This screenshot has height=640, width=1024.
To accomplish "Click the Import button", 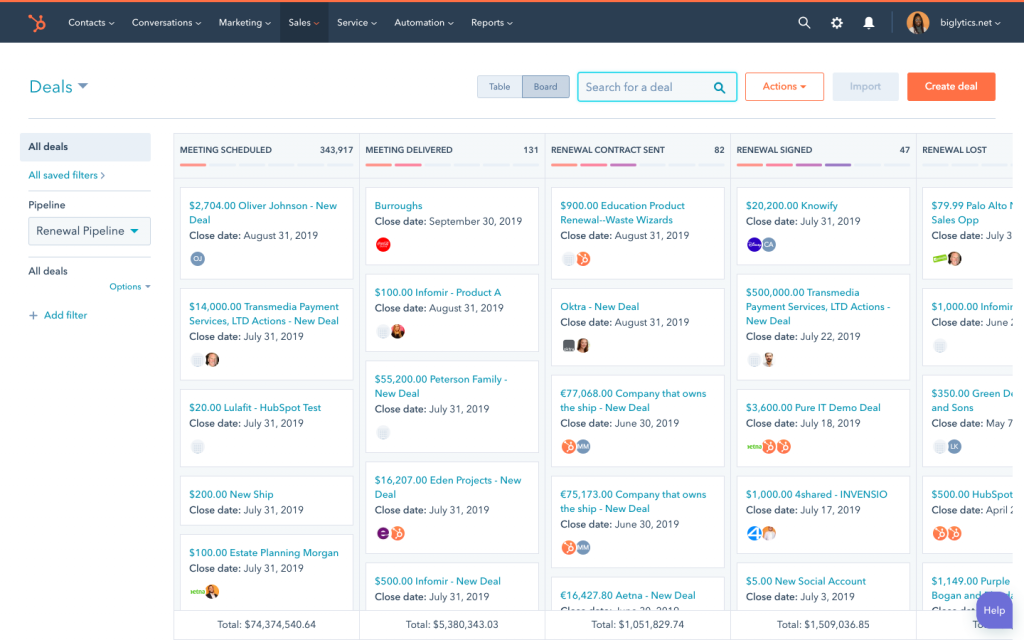I will click(x=865, y=87).
